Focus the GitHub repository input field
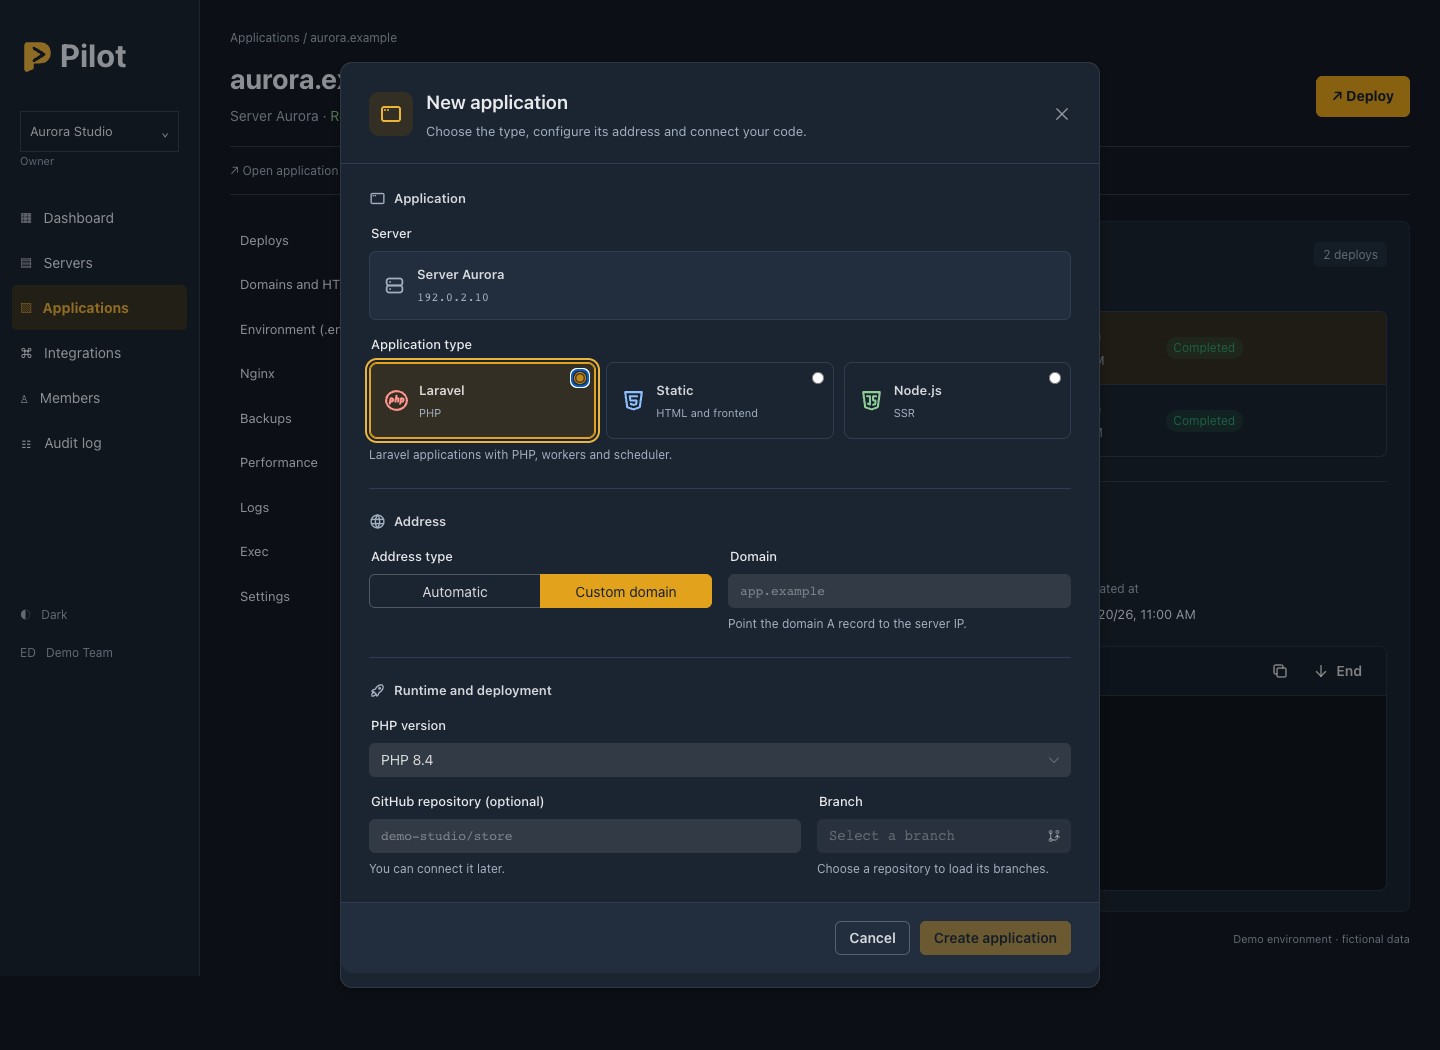This screenshot has width=1440, height=1050. point(585,836)
